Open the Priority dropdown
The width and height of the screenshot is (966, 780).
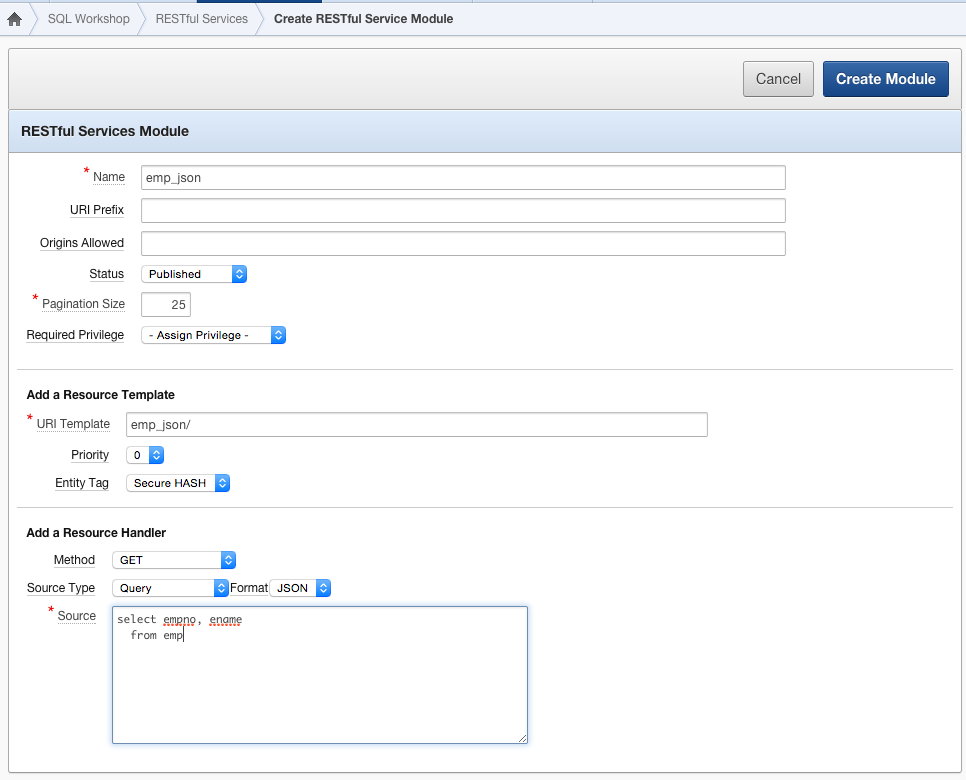coord(145,455)
